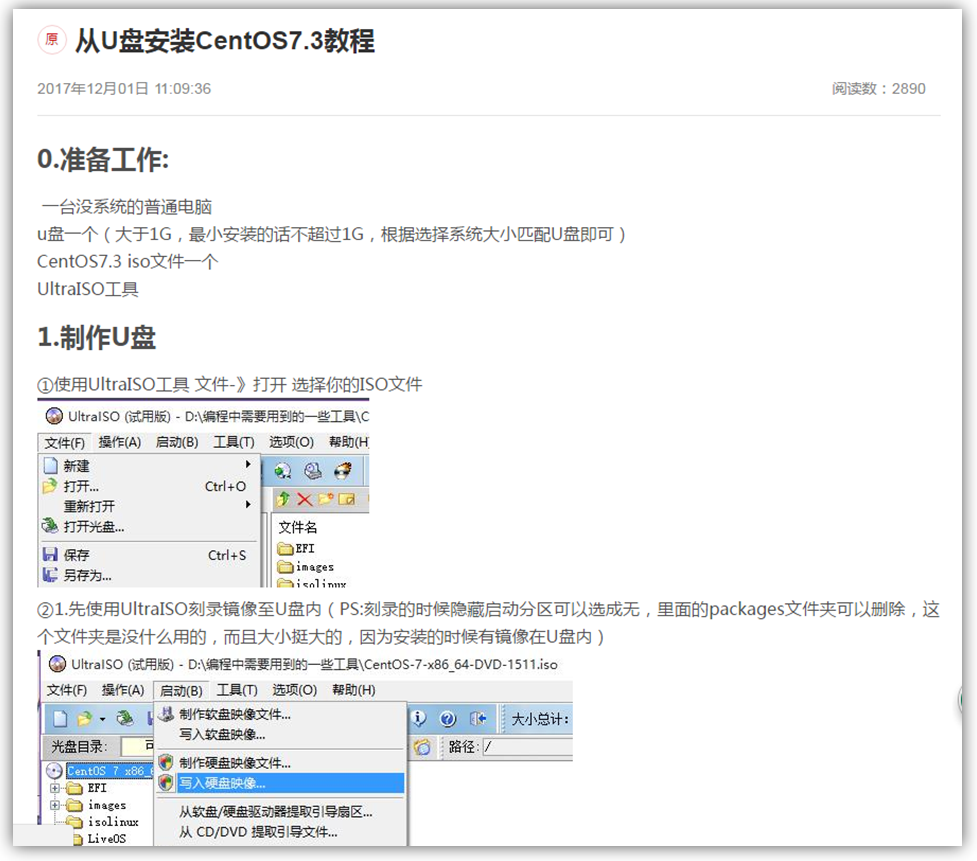
Task: Click the folder properties icon after new folder
Action: [x=346, y=499]
